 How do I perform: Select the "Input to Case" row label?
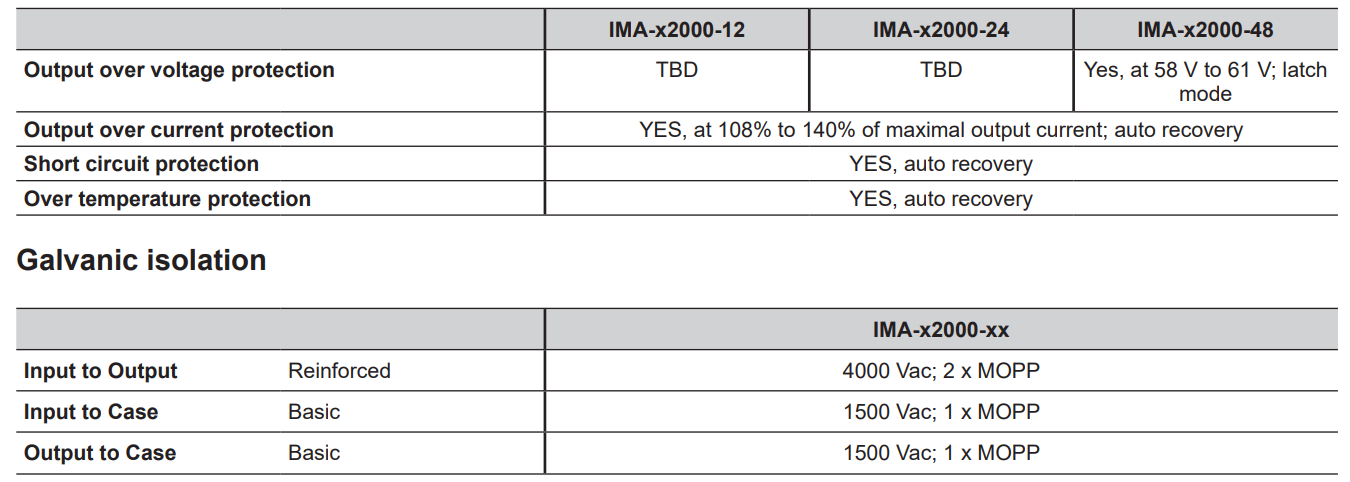pyautogui.click(x=91, y=412)
